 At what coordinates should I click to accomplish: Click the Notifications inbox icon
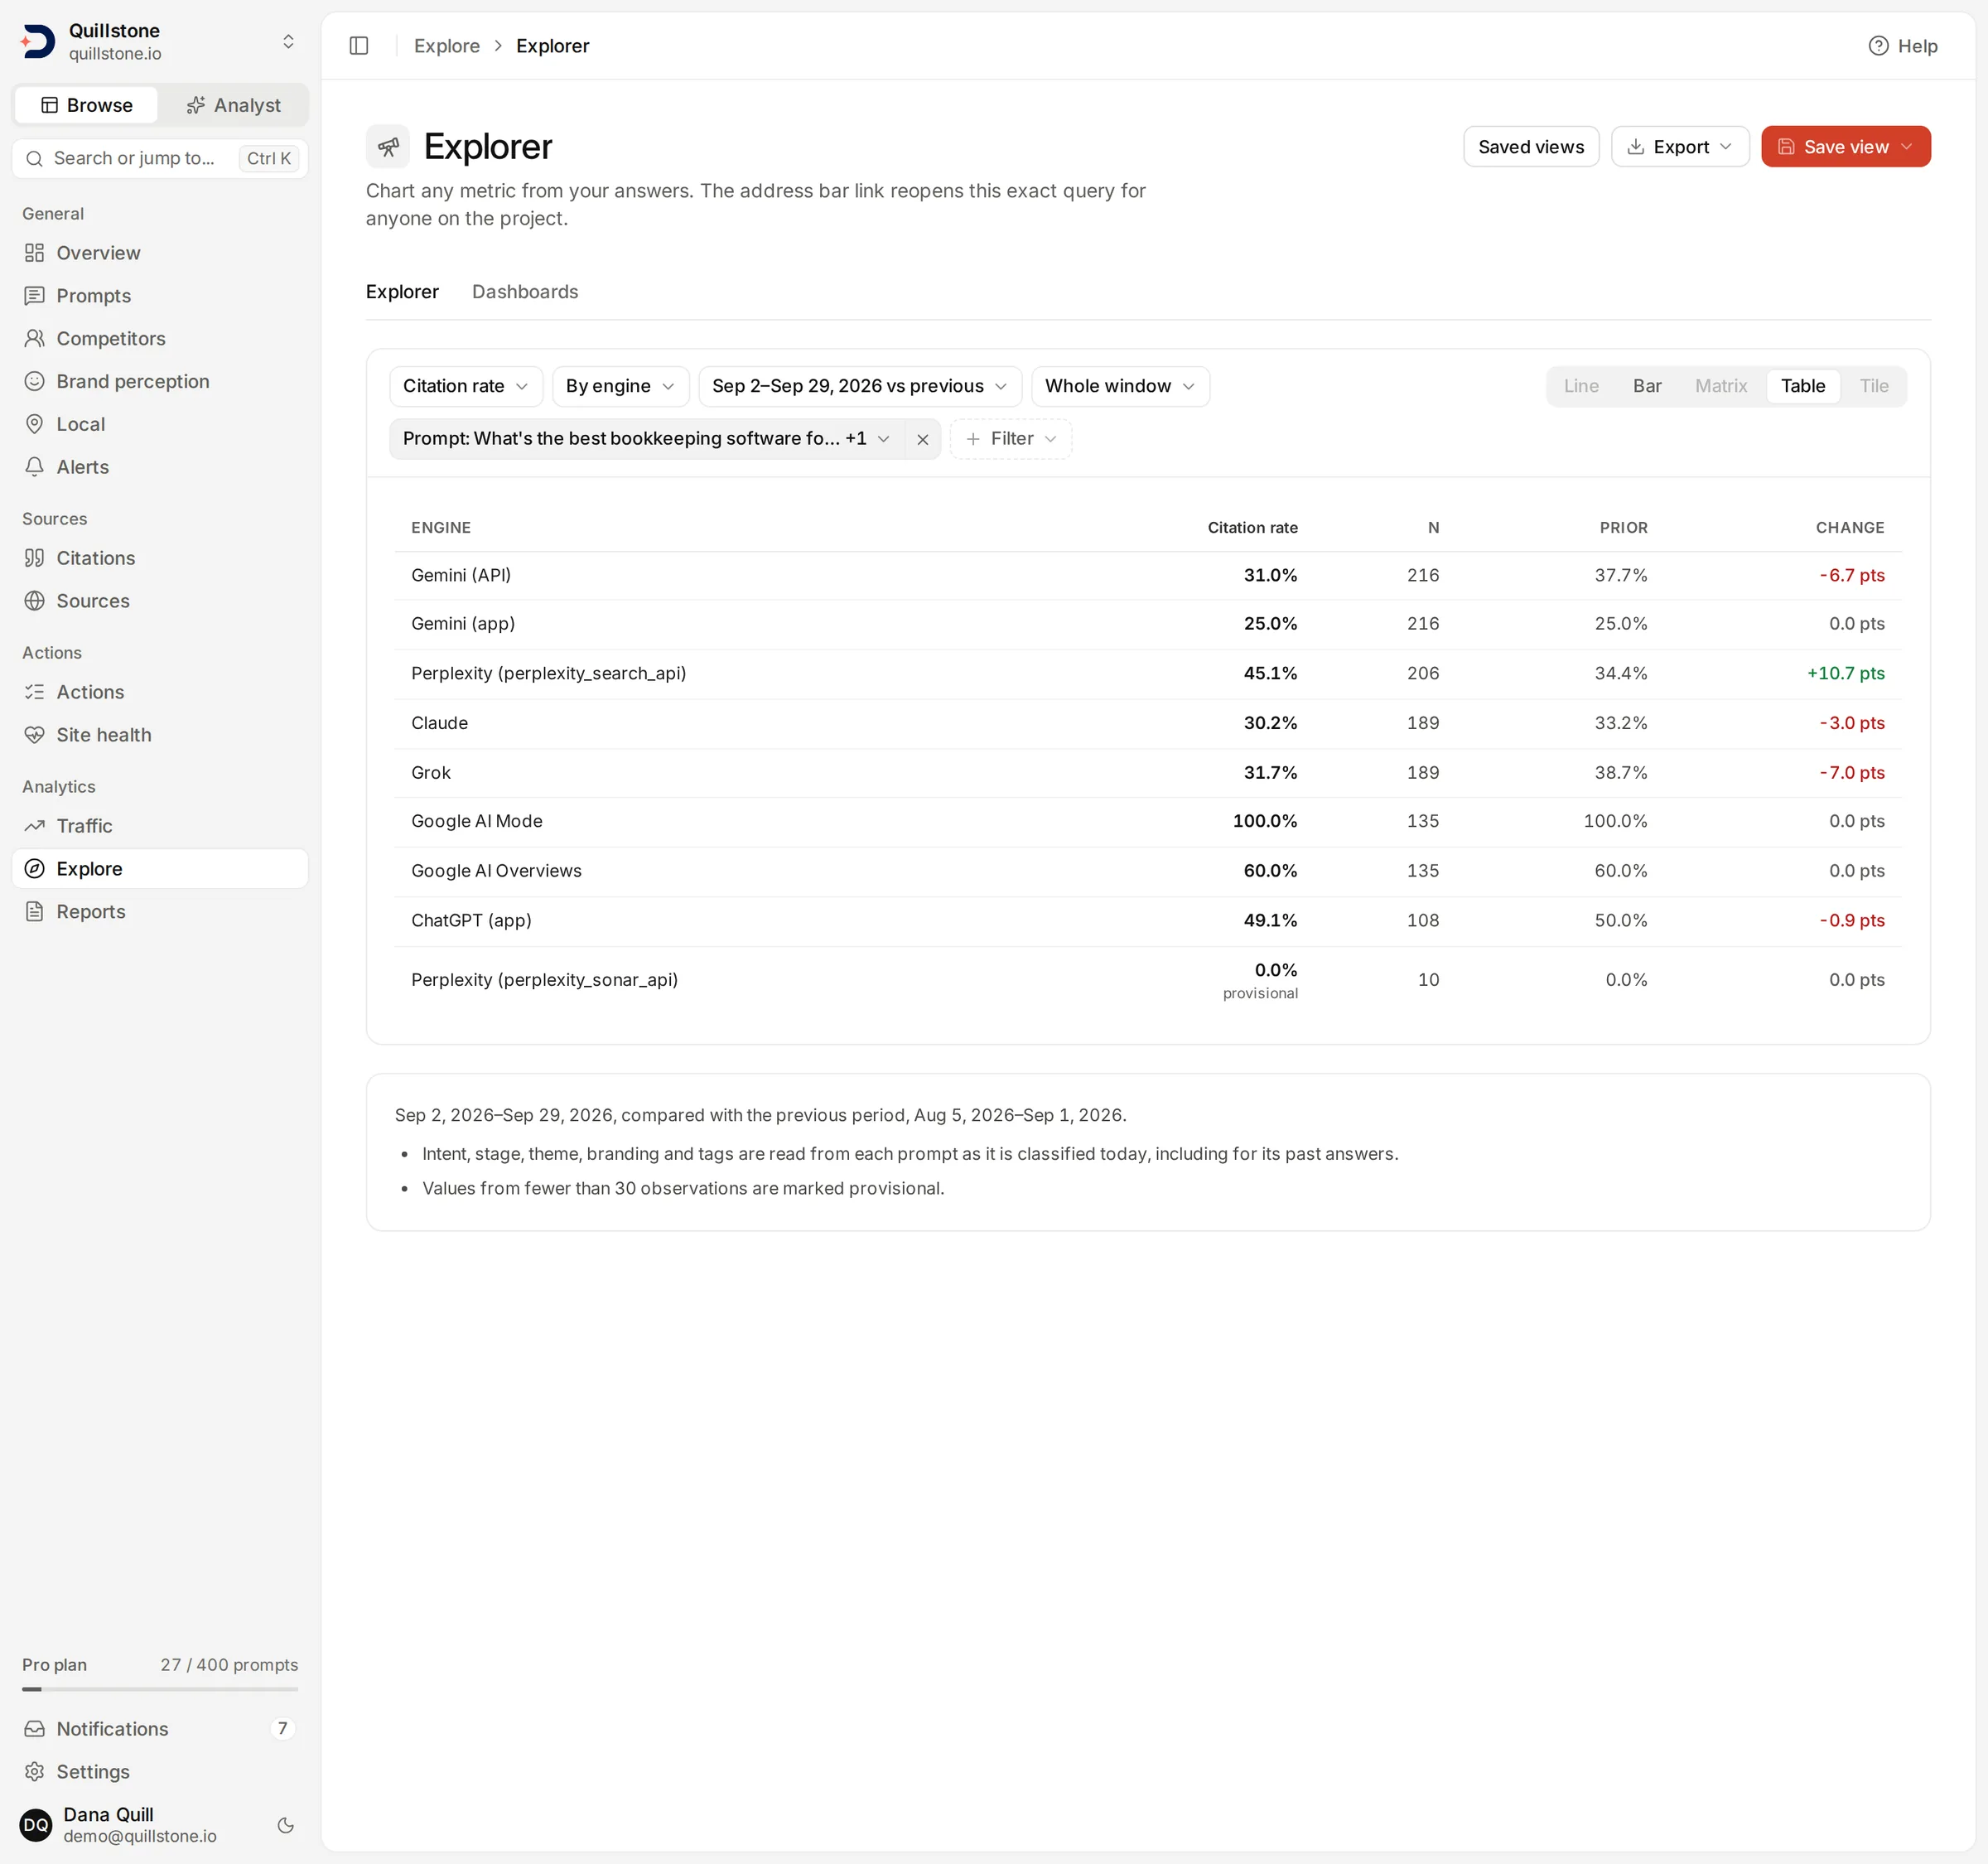pyautogui.click(x=35, y=1729)
